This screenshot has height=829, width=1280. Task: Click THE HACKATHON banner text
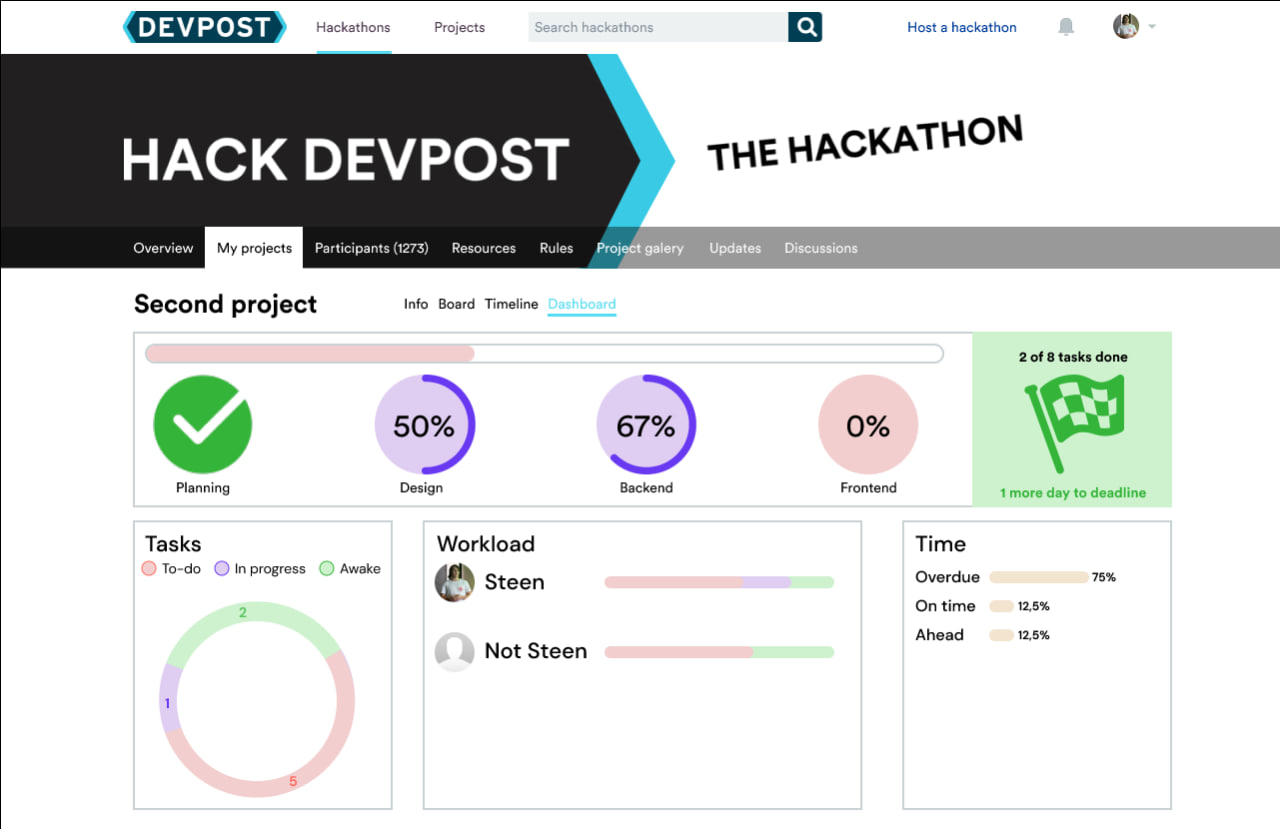(866, 142)
